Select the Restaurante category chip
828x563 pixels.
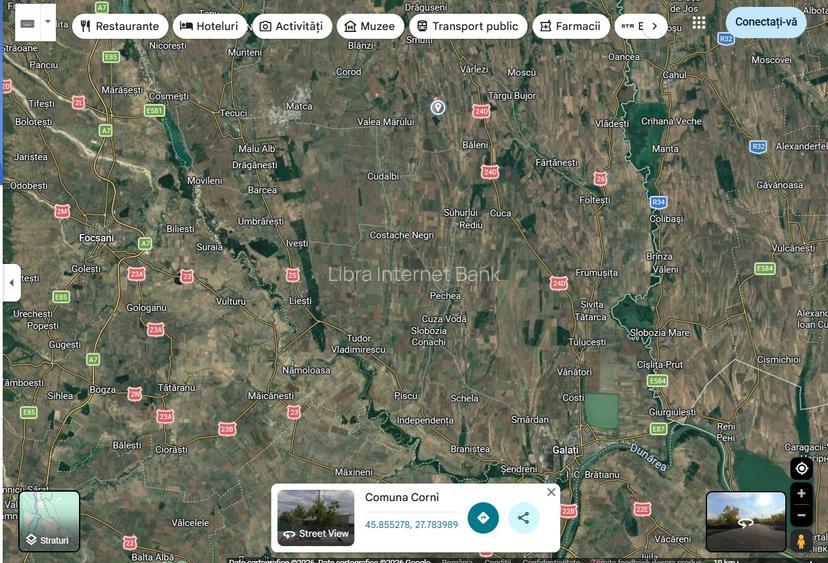120,26
